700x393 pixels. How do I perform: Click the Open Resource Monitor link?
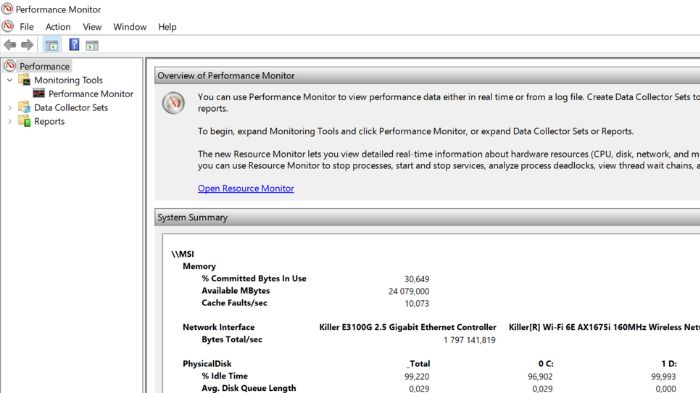[246, 188]
